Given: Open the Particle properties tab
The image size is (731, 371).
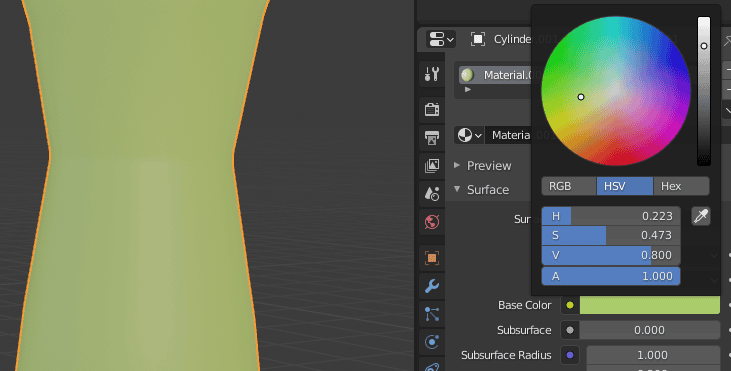Looking at the screenshot, I should 432,314.
